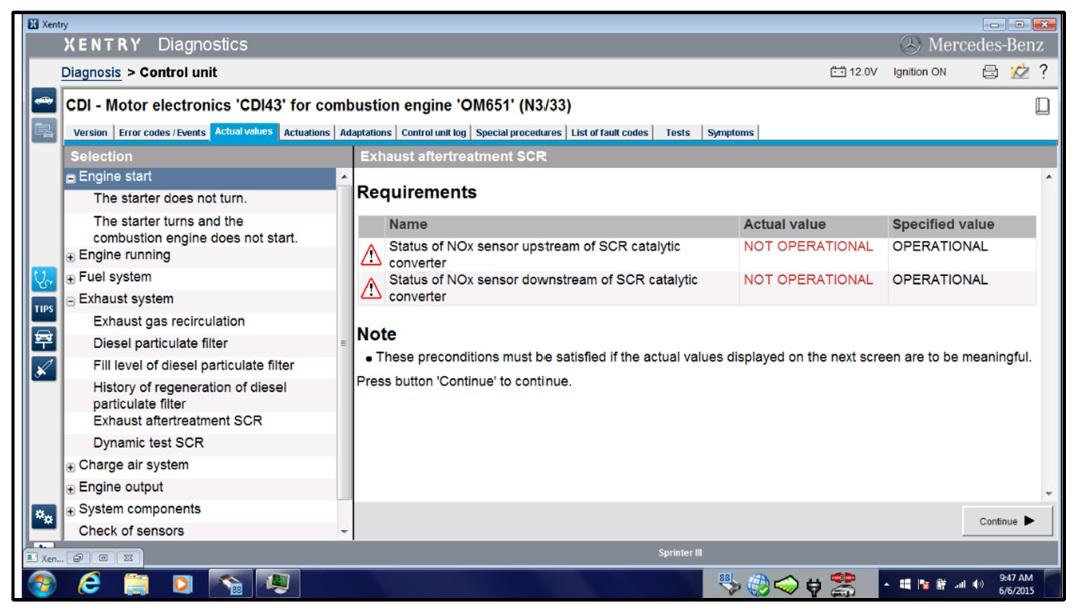Show hidden tray icons arrow

[x=887, y=585]
